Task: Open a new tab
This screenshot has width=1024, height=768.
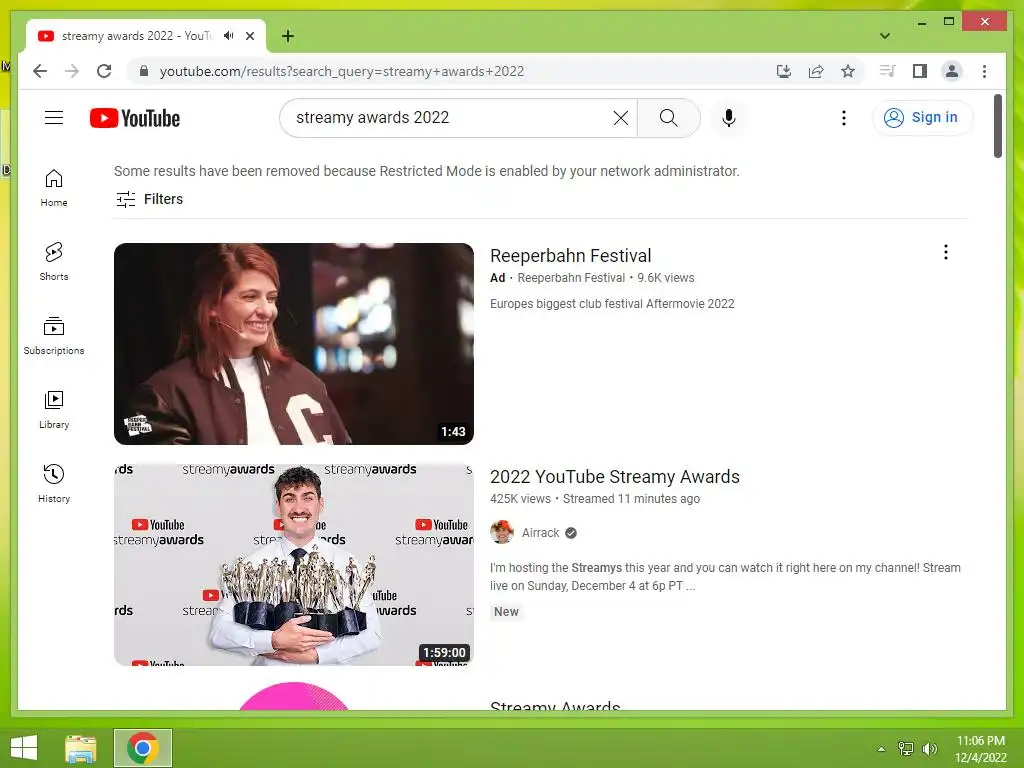Action: tap(287, 36)
